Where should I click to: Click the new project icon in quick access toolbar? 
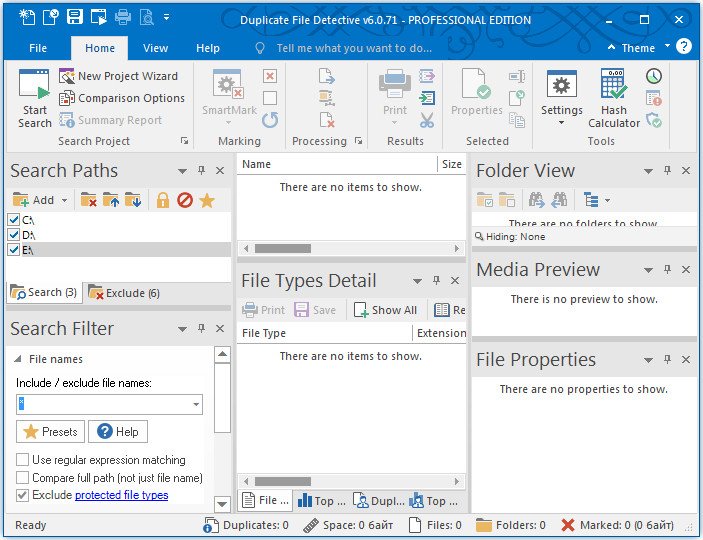click(27, 17)
